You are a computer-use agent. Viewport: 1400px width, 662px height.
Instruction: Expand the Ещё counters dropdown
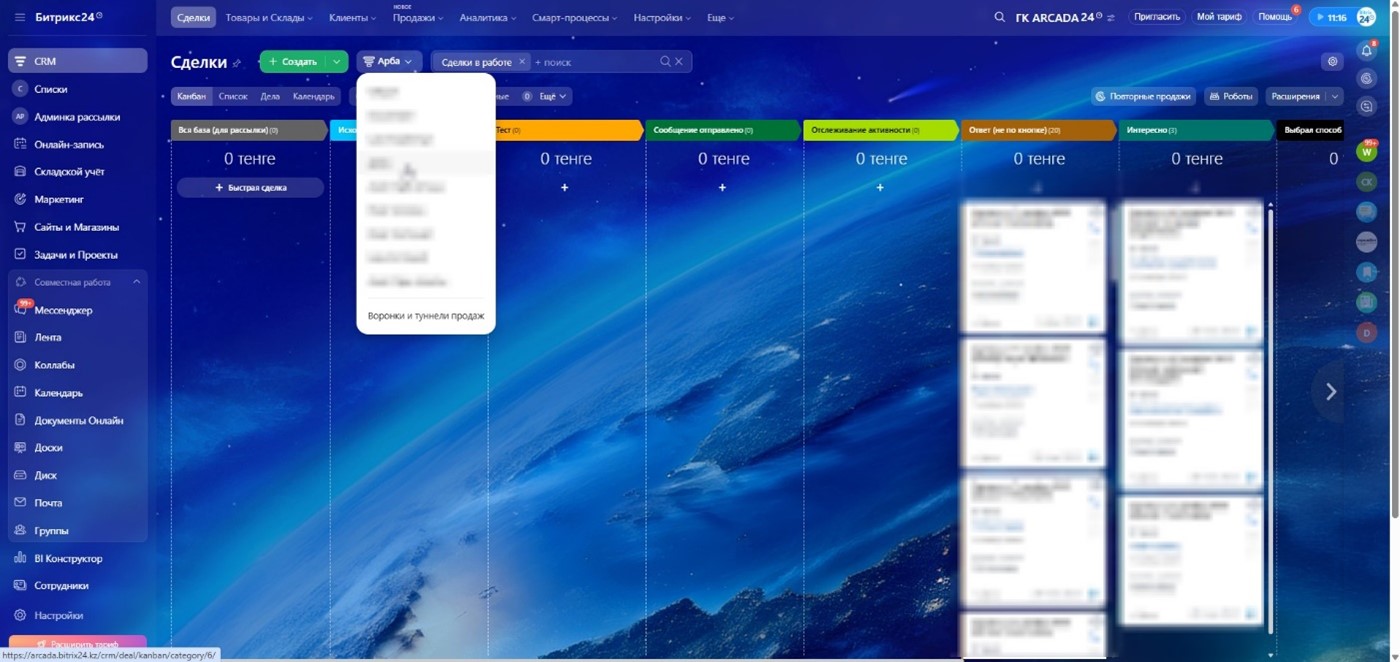tap(554, 96)
